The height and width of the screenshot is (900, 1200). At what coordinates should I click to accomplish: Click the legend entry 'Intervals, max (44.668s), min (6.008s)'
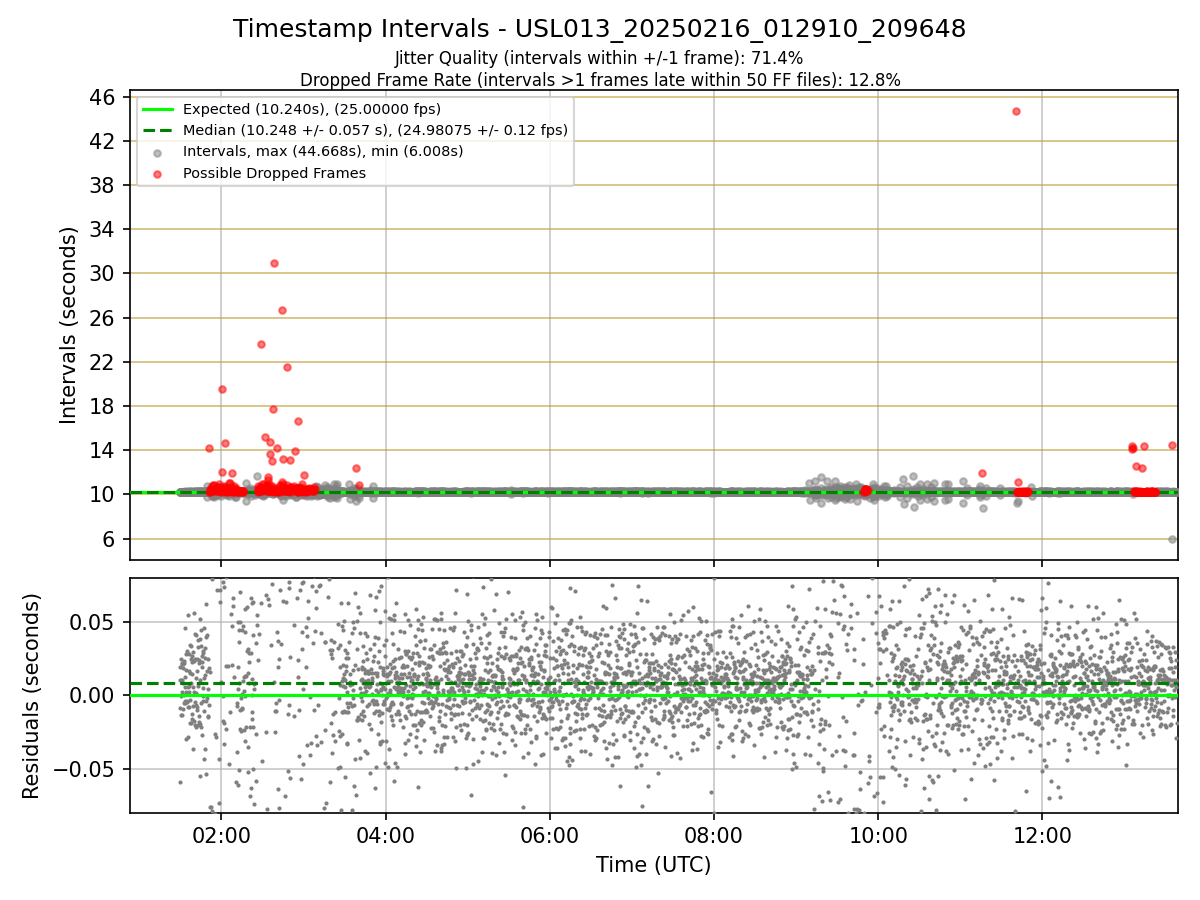tap(323, 152)
